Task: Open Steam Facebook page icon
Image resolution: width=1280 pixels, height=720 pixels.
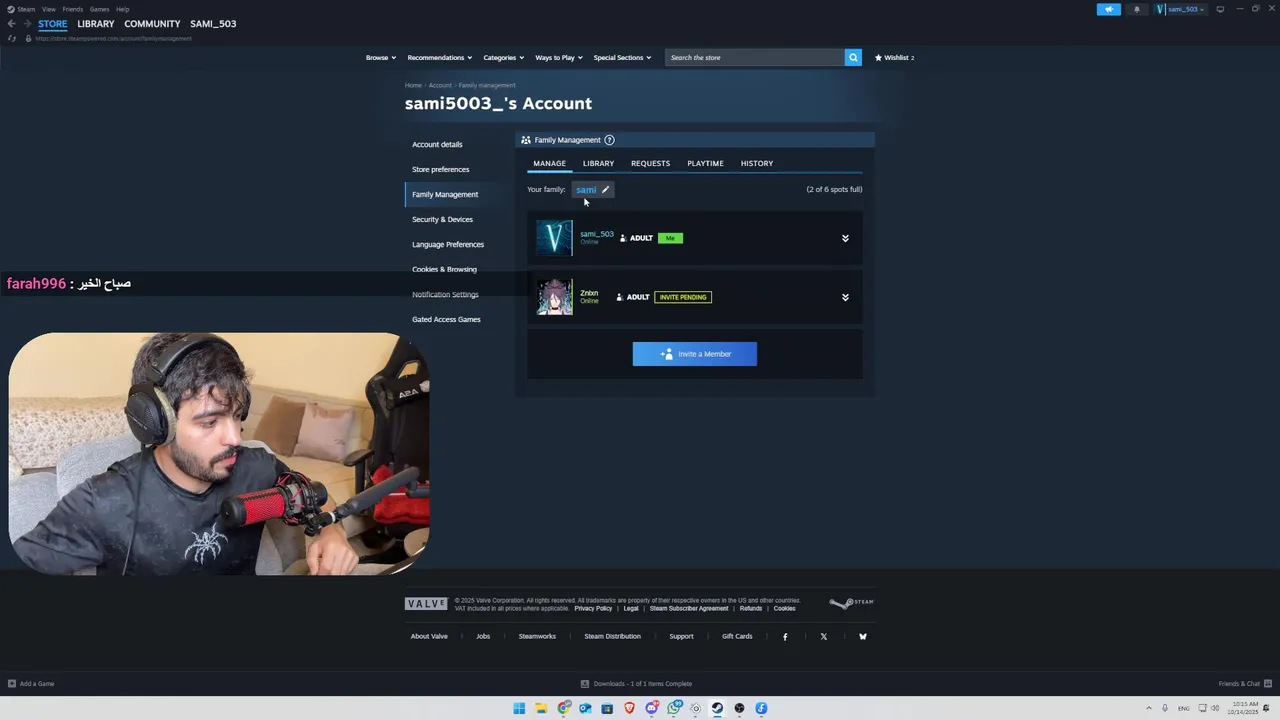Action: pyautogui.click(x=785, y=636)
